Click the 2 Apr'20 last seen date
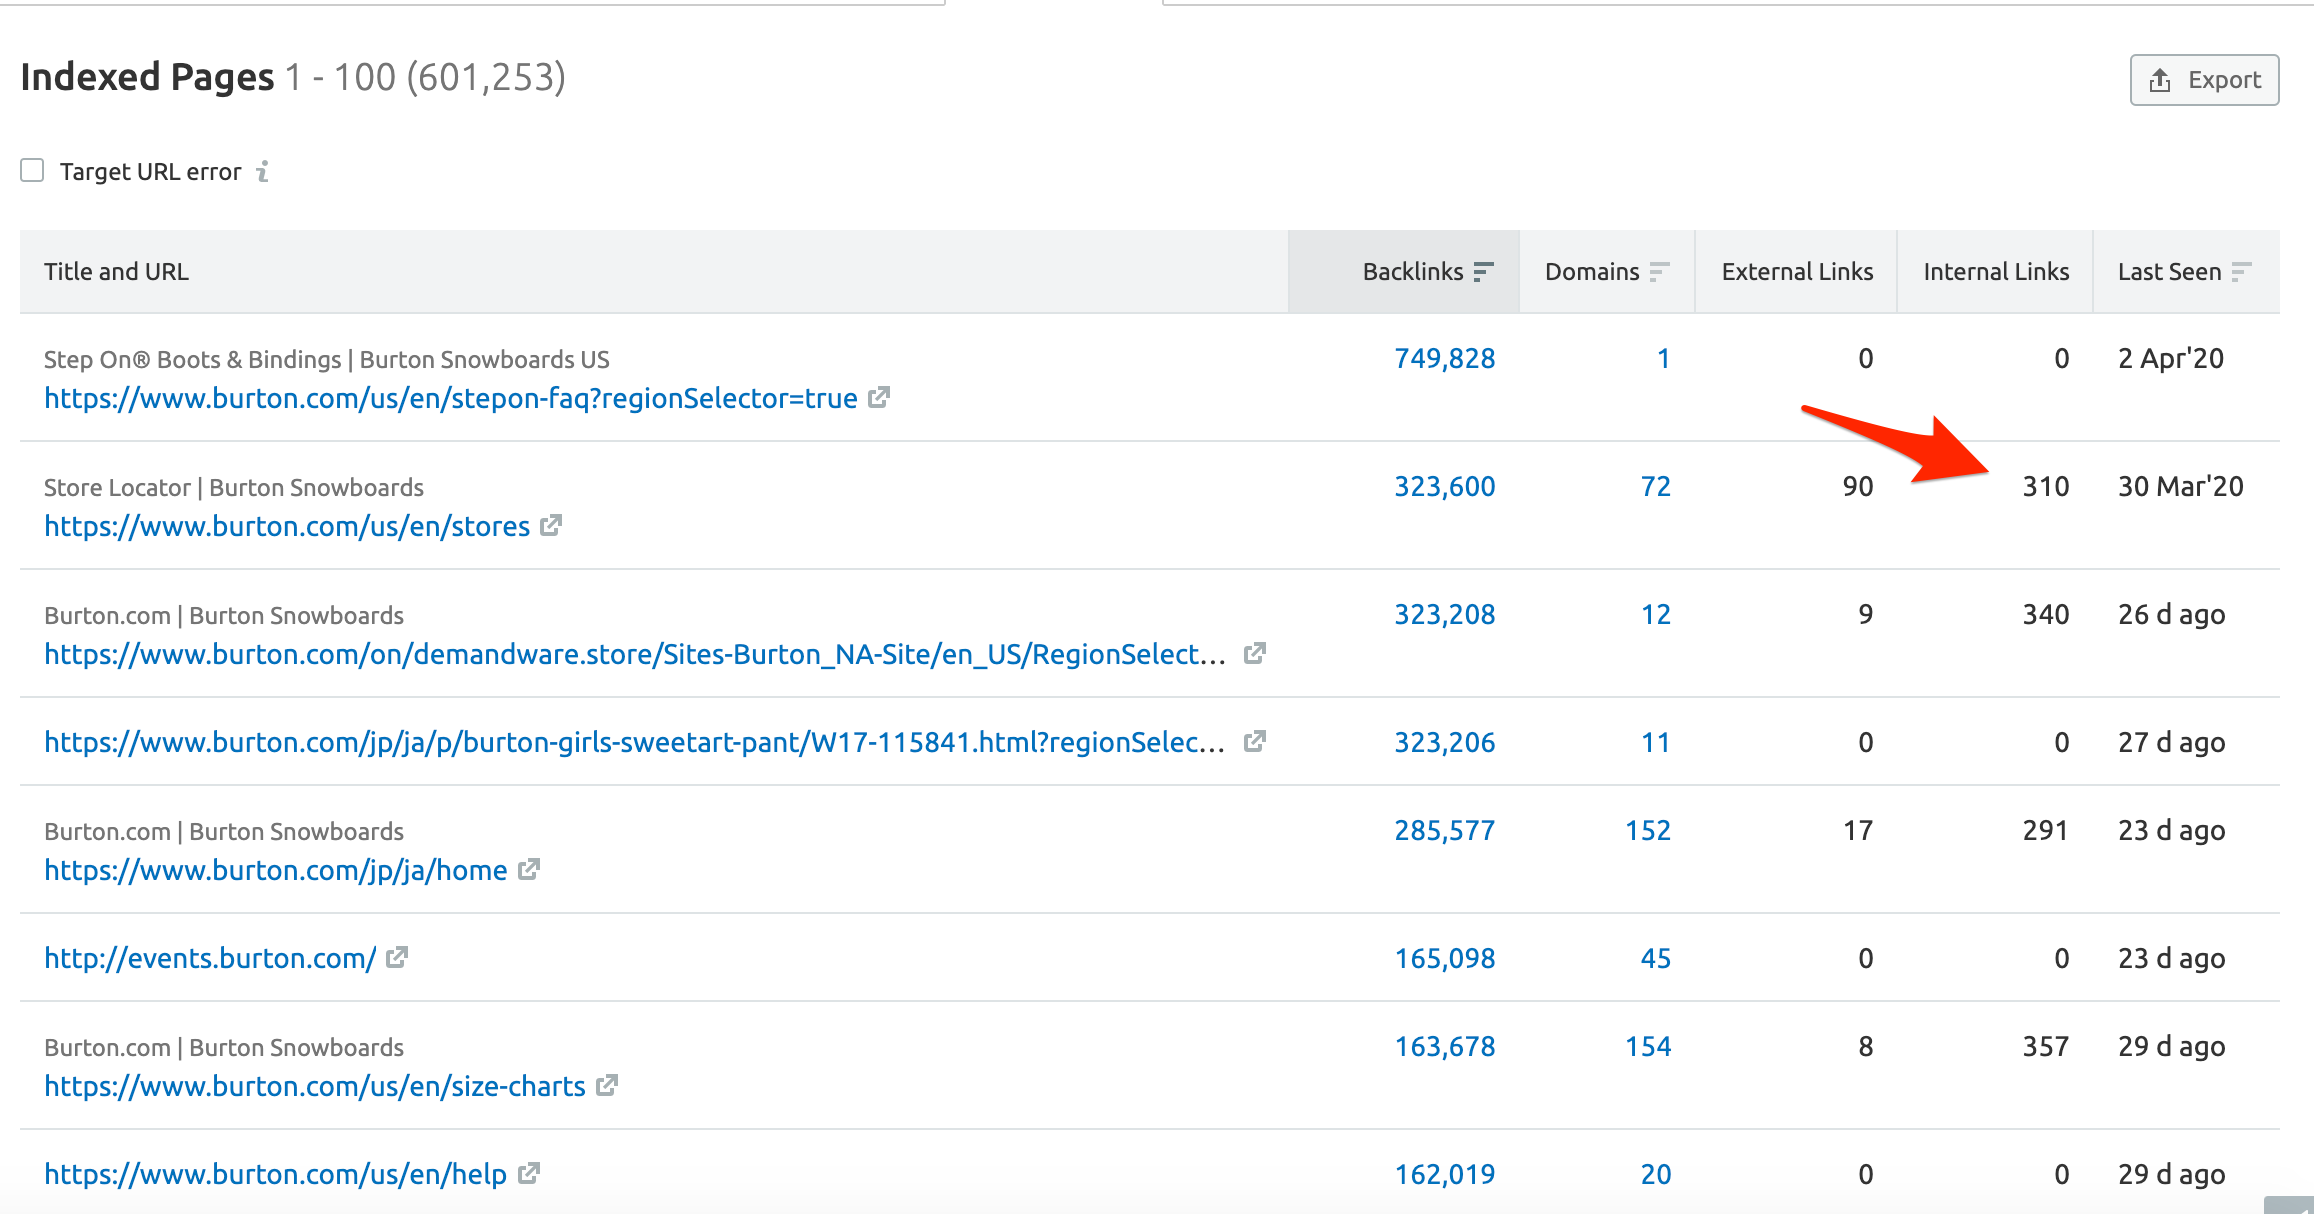Viewport: 2314px width, 1214px height. click(2171, 359)
